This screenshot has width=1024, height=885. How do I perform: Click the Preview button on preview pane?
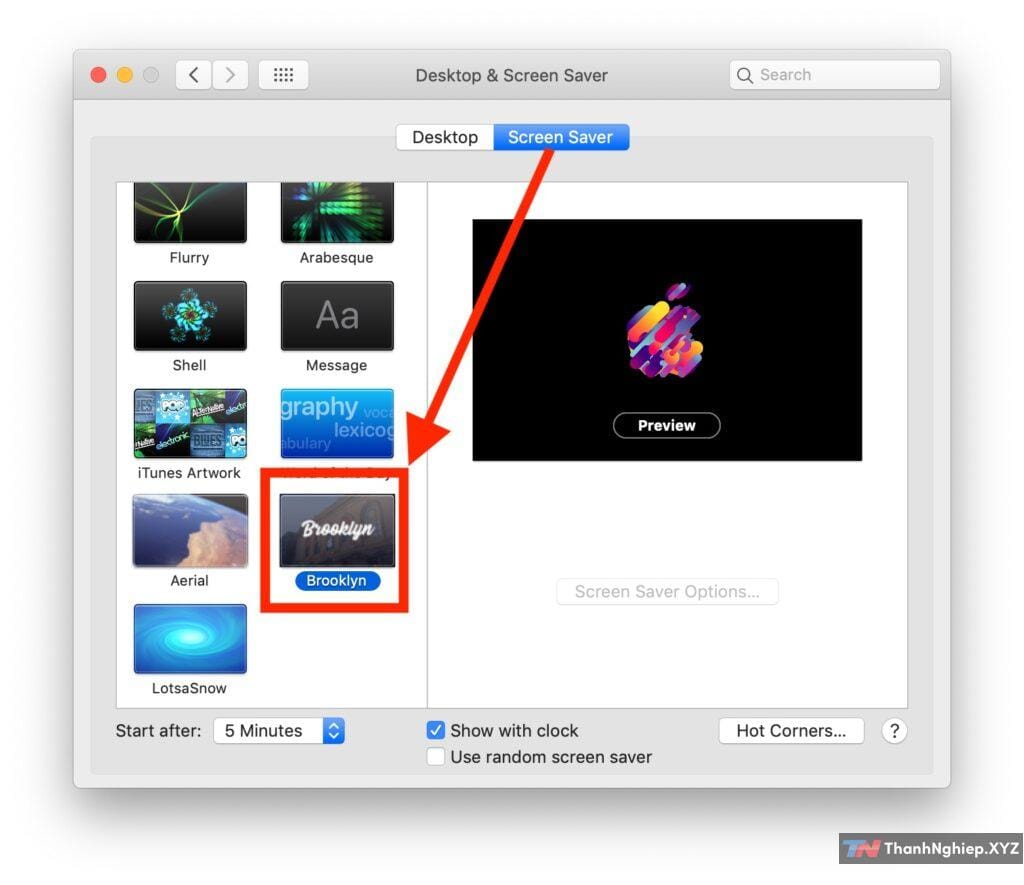pyautogui.click(x=667, y=425)
